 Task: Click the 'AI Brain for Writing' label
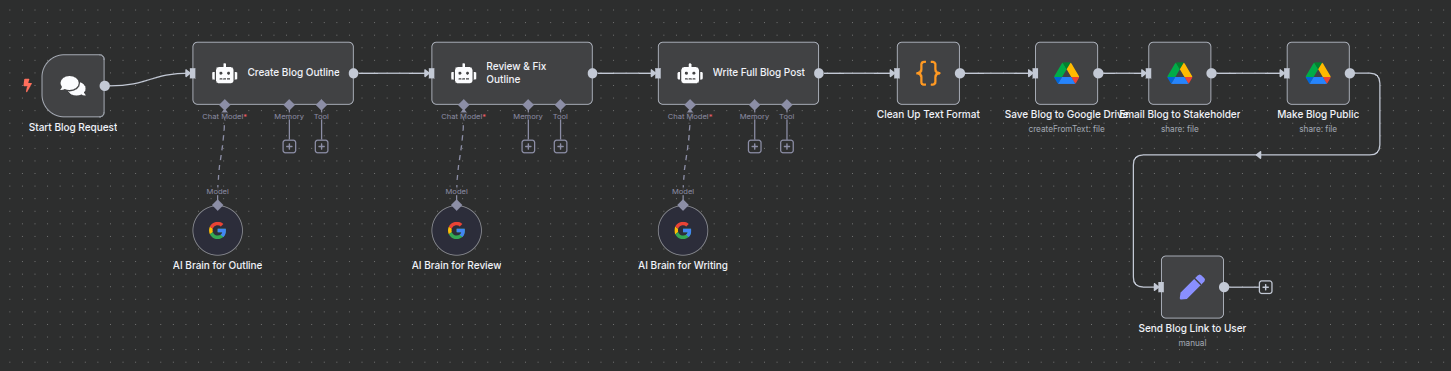point(683,266)
